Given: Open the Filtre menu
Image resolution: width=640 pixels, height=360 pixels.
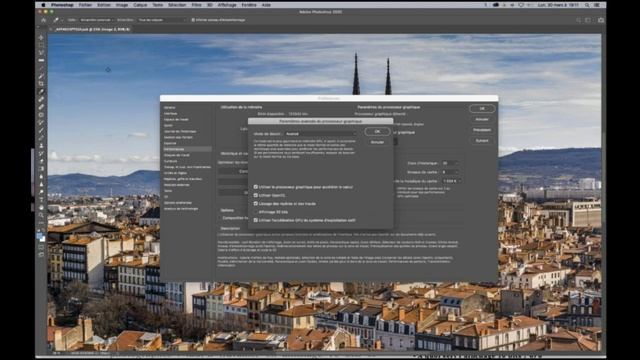Looking at the screenshot, I should coord(196,5).
